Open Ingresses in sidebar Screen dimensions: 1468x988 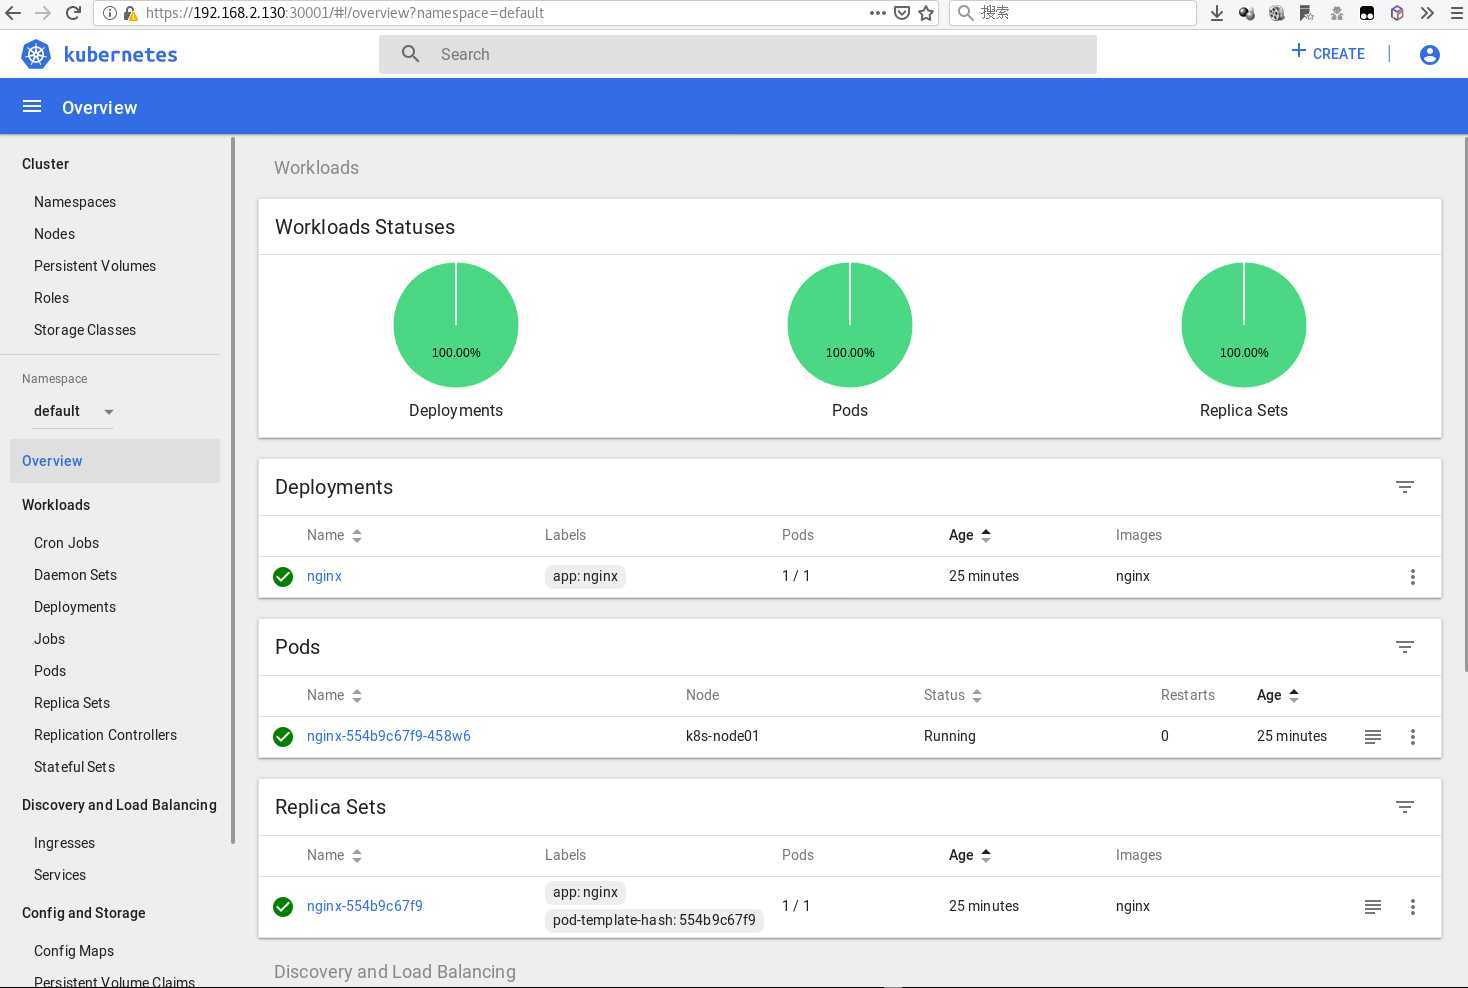coord(64,843)
